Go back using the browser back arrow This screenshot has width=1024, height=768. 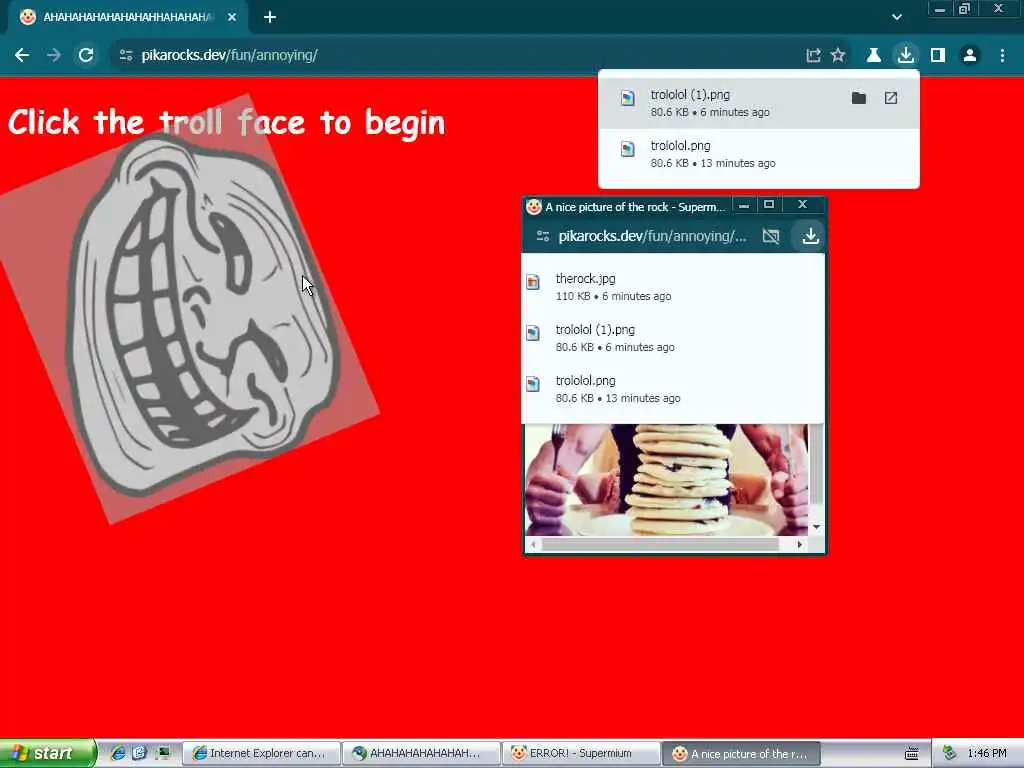pyautogui.click(x=22, y=56)
